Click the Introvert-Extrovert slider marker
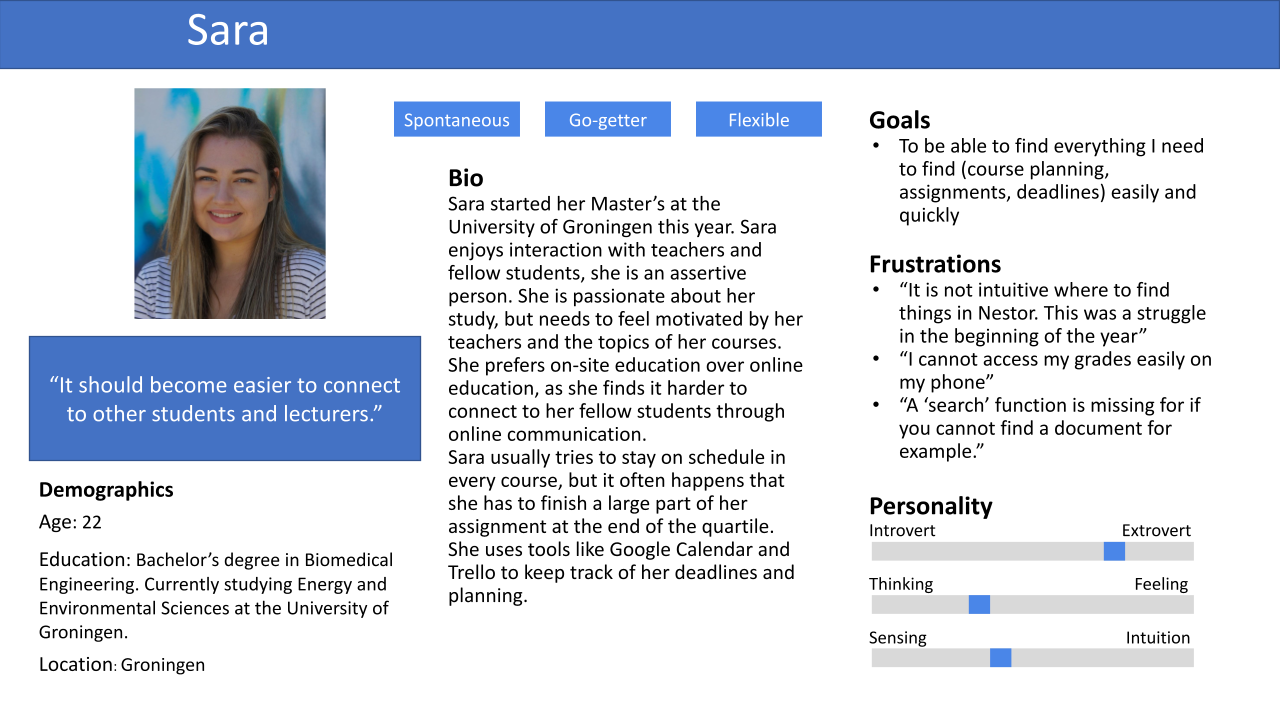Screen dimensions: 1280x720 click(1114, 551)
